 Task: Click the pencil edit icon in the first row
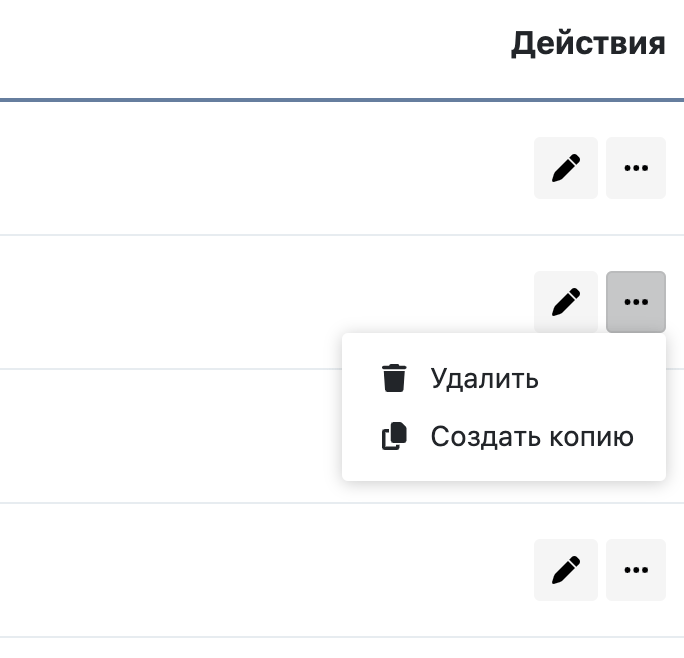point(566,168)
